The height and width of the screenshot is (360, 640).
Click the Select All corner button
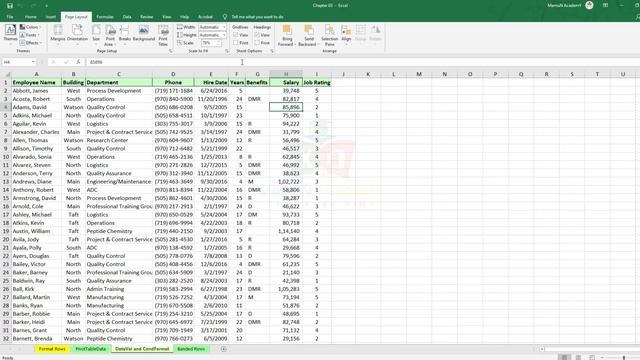(x=7, y=74)
